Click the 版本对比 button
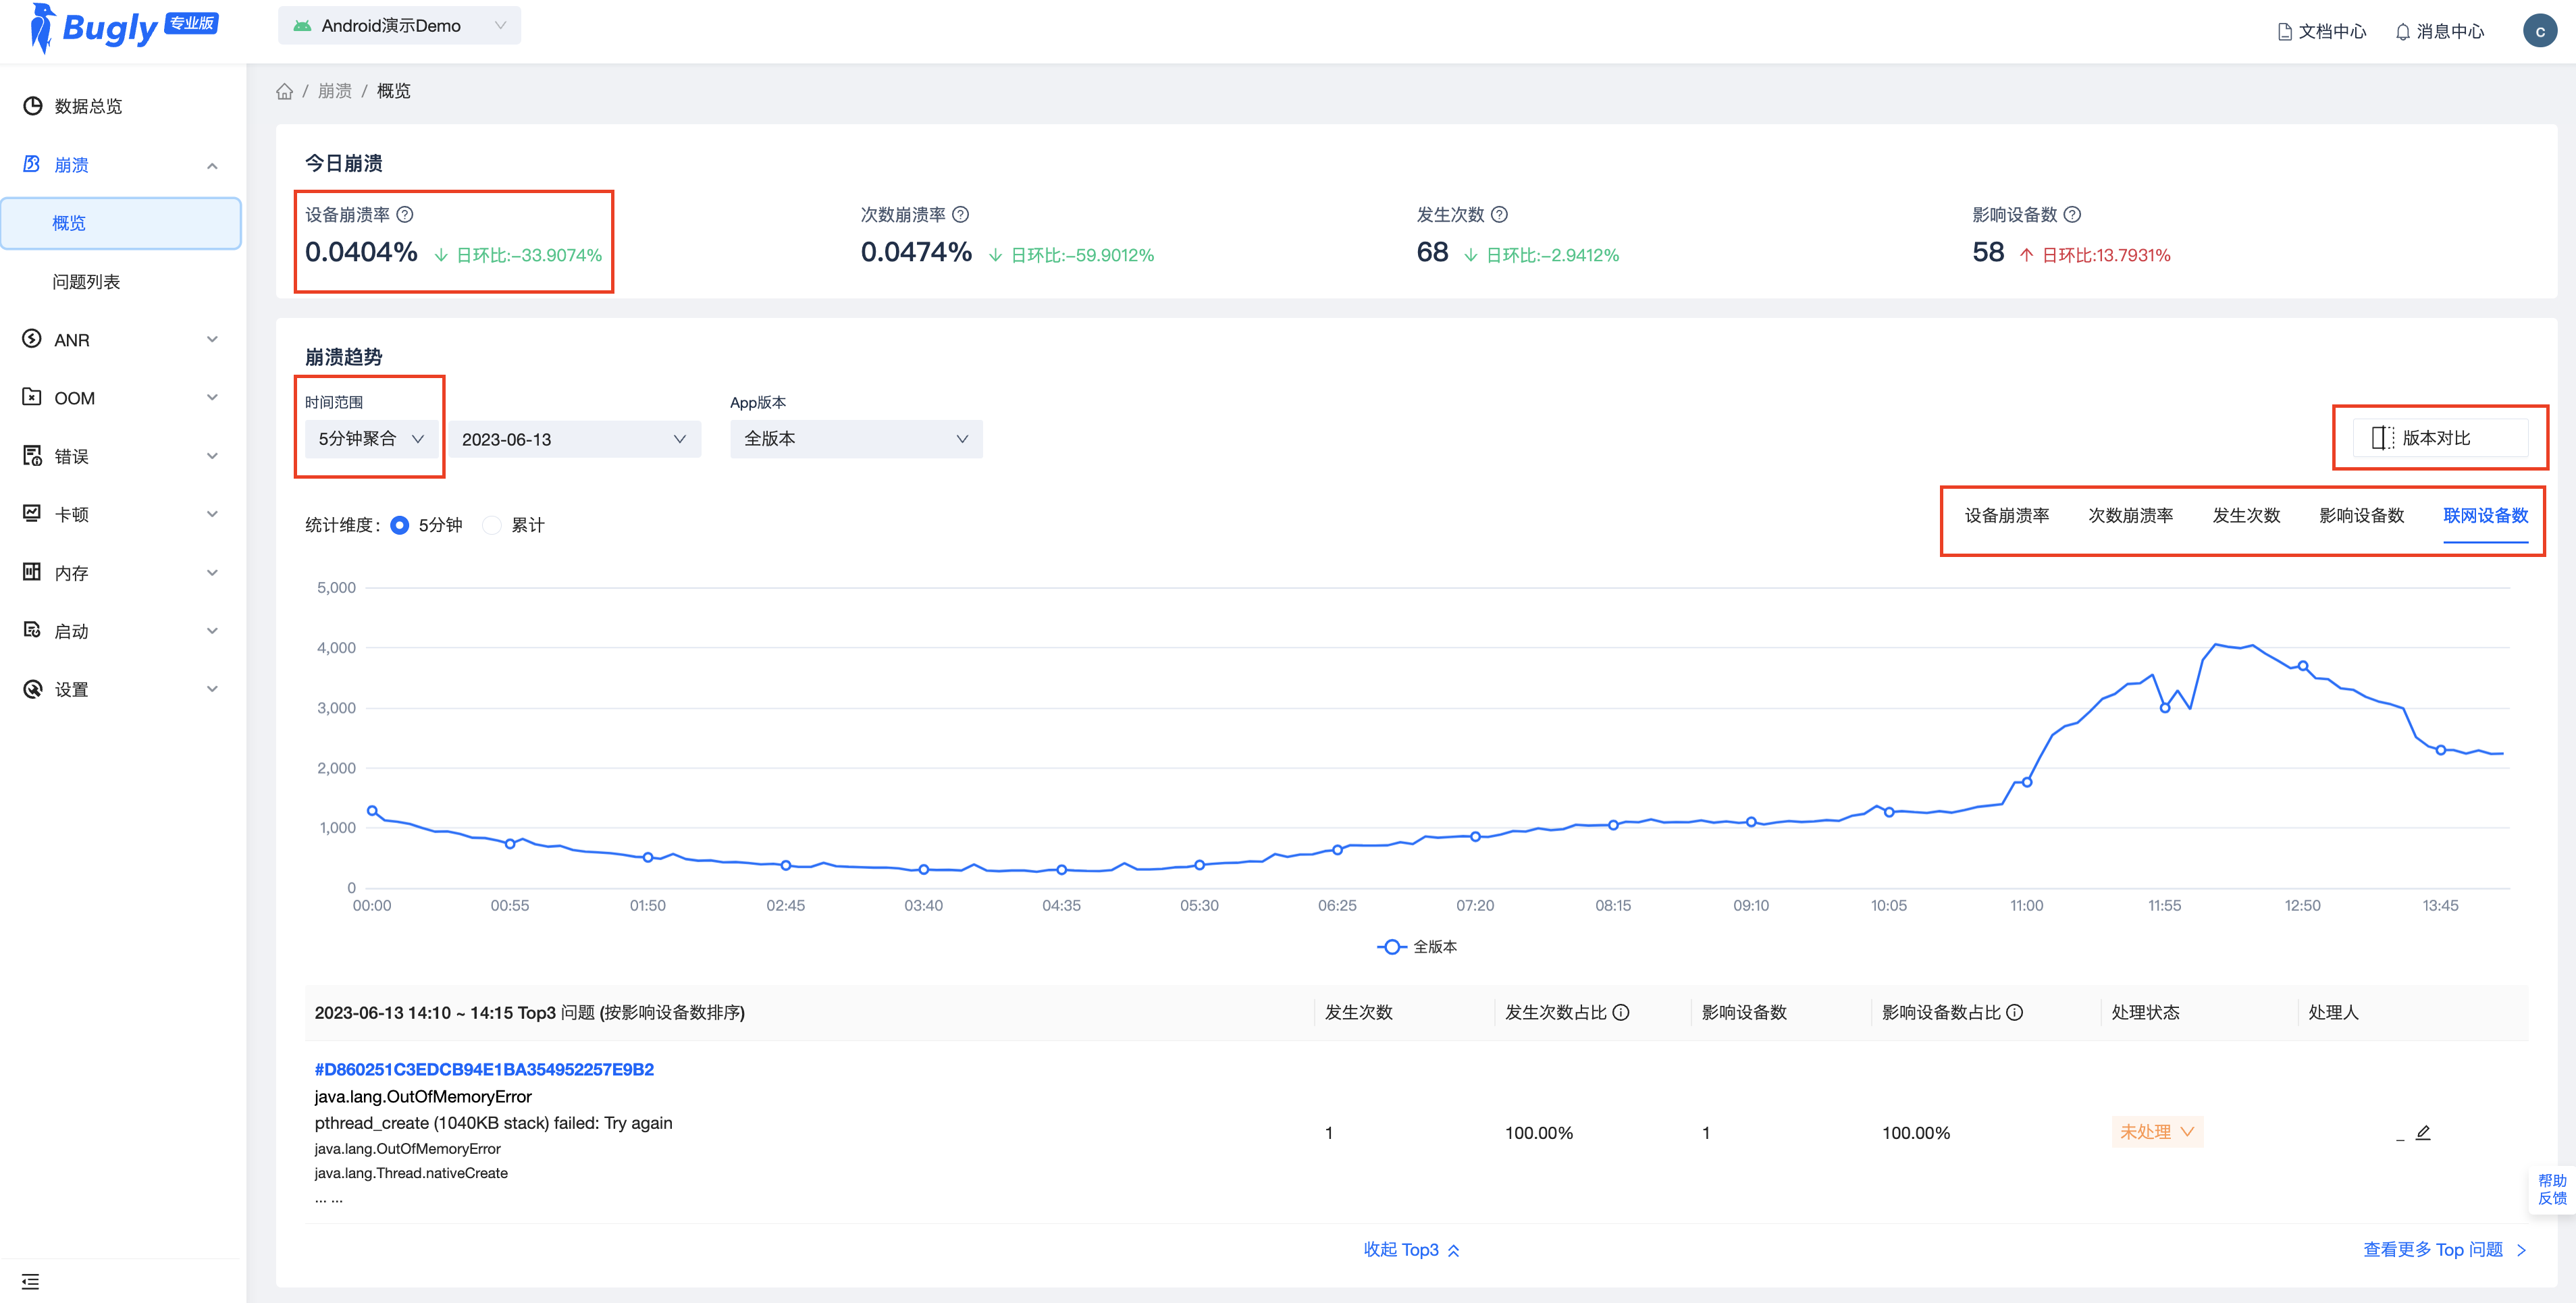The width and height of the screenshot is (2576, 1303). coord(2440,438)
